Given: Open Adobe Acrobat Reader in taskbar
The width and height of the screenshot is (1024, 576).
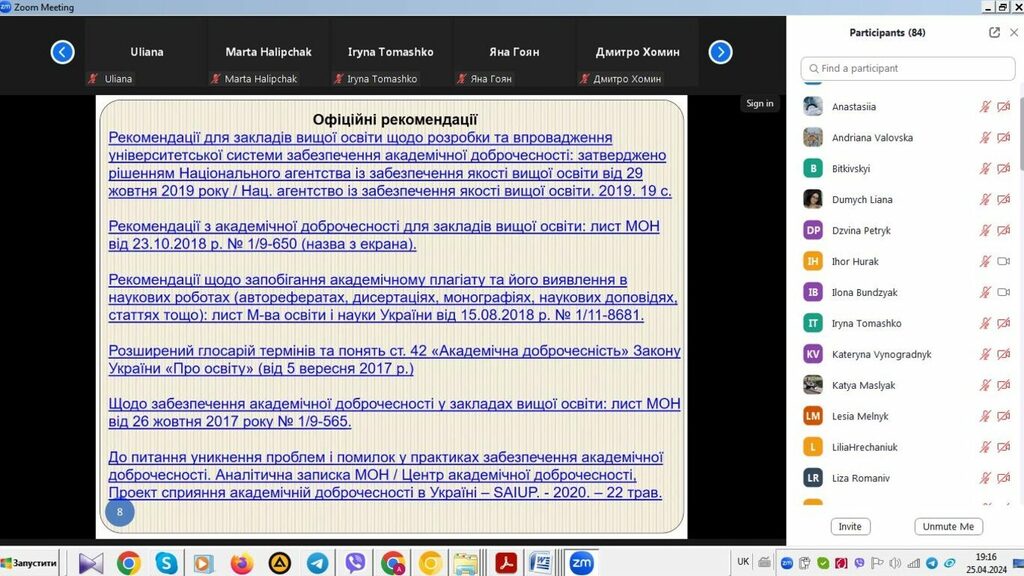Looking at the screenshot, I should (506, 563).
